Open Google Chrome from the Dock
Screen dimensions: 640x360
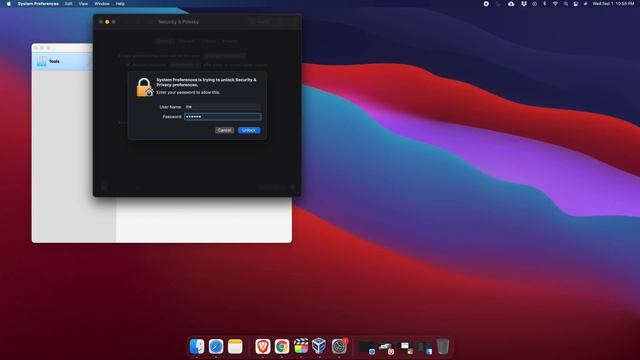282,347
